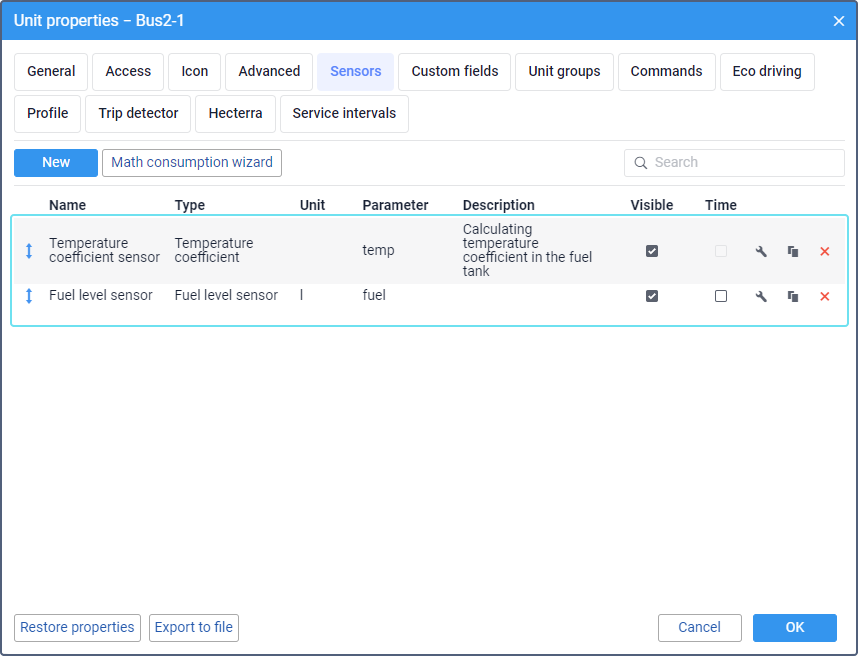Uncheck Visible for Fuel level sensor

(652, 296)
